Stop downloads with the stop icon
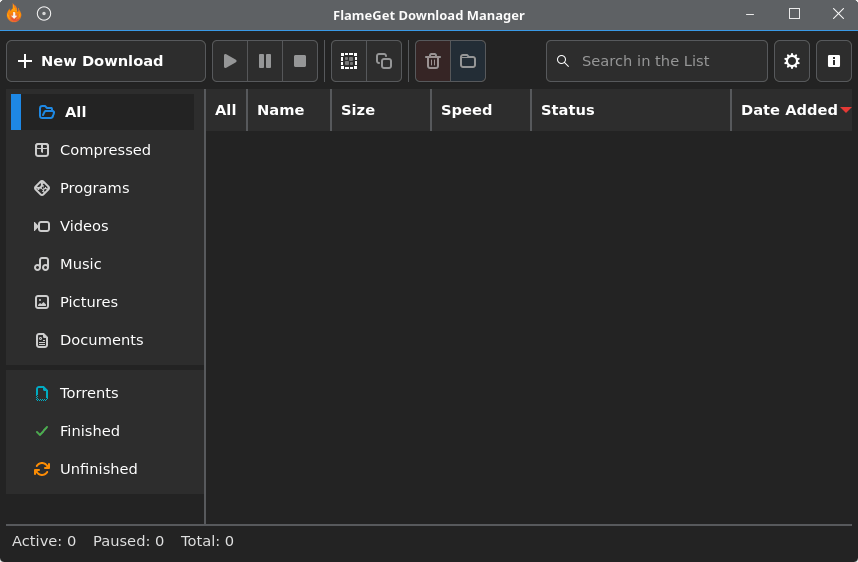 coord(300,61)
